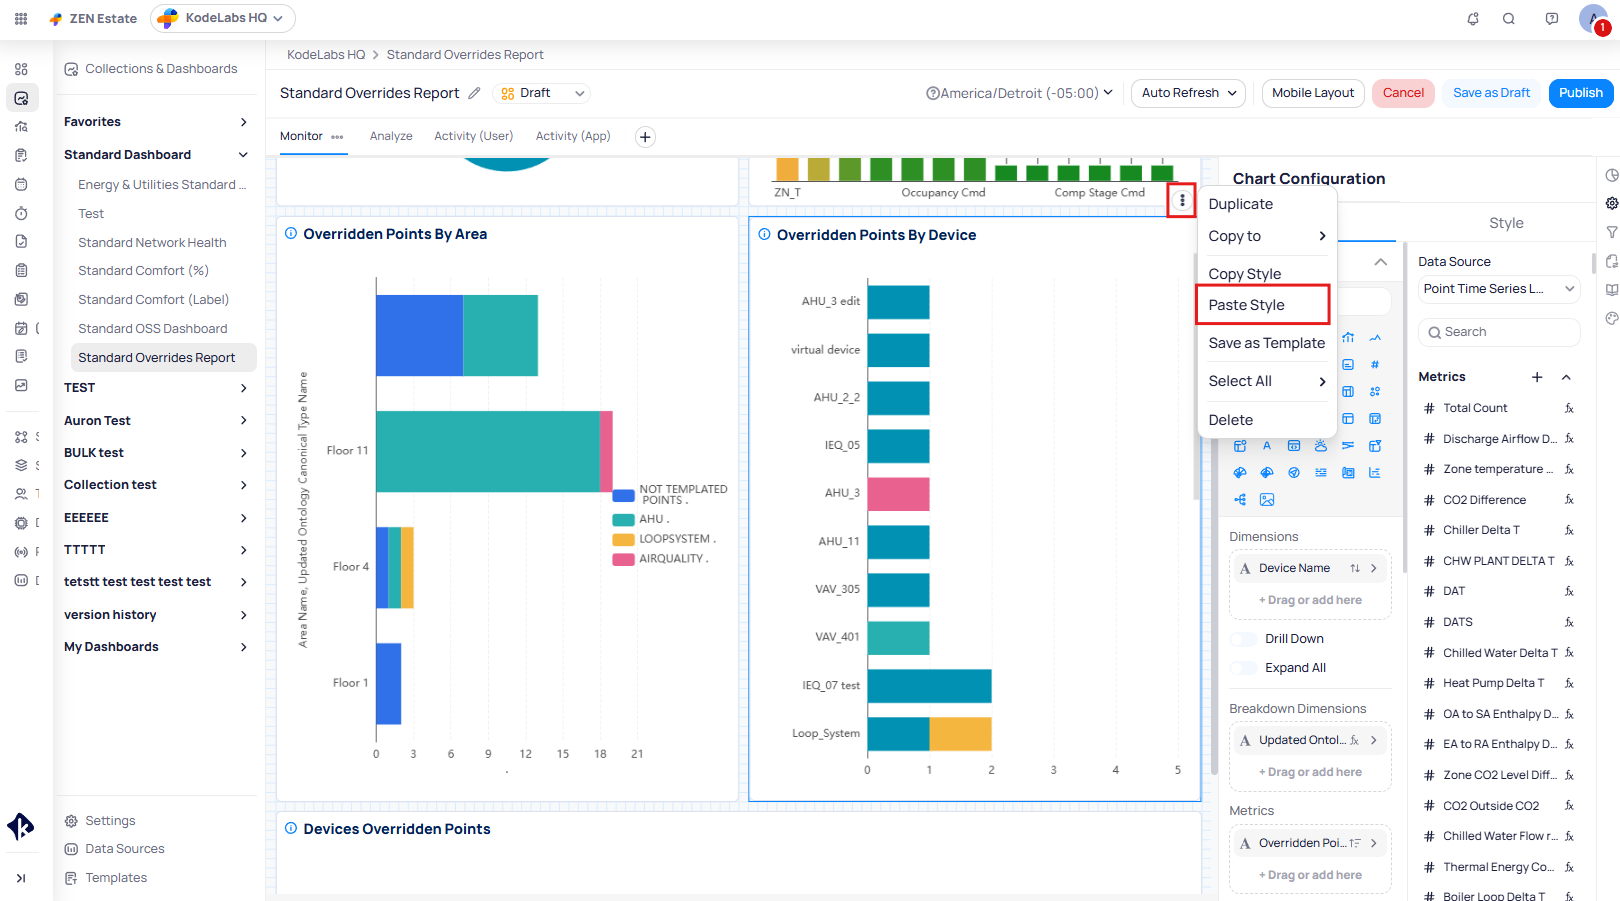Click the fx icon next to Total Count
1620x901 pixels.
1569,408
